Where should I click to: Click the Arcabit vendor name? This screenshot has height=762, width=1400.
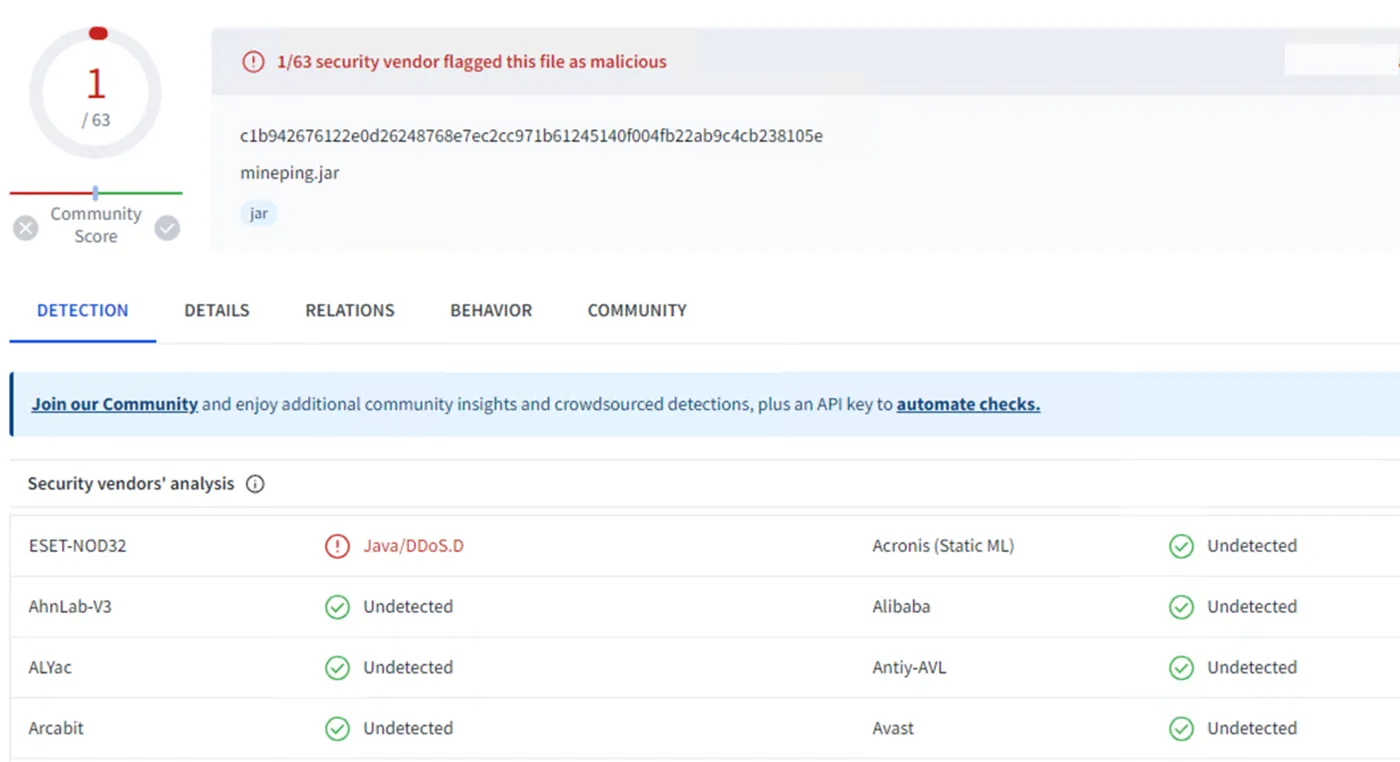(56, 729)
